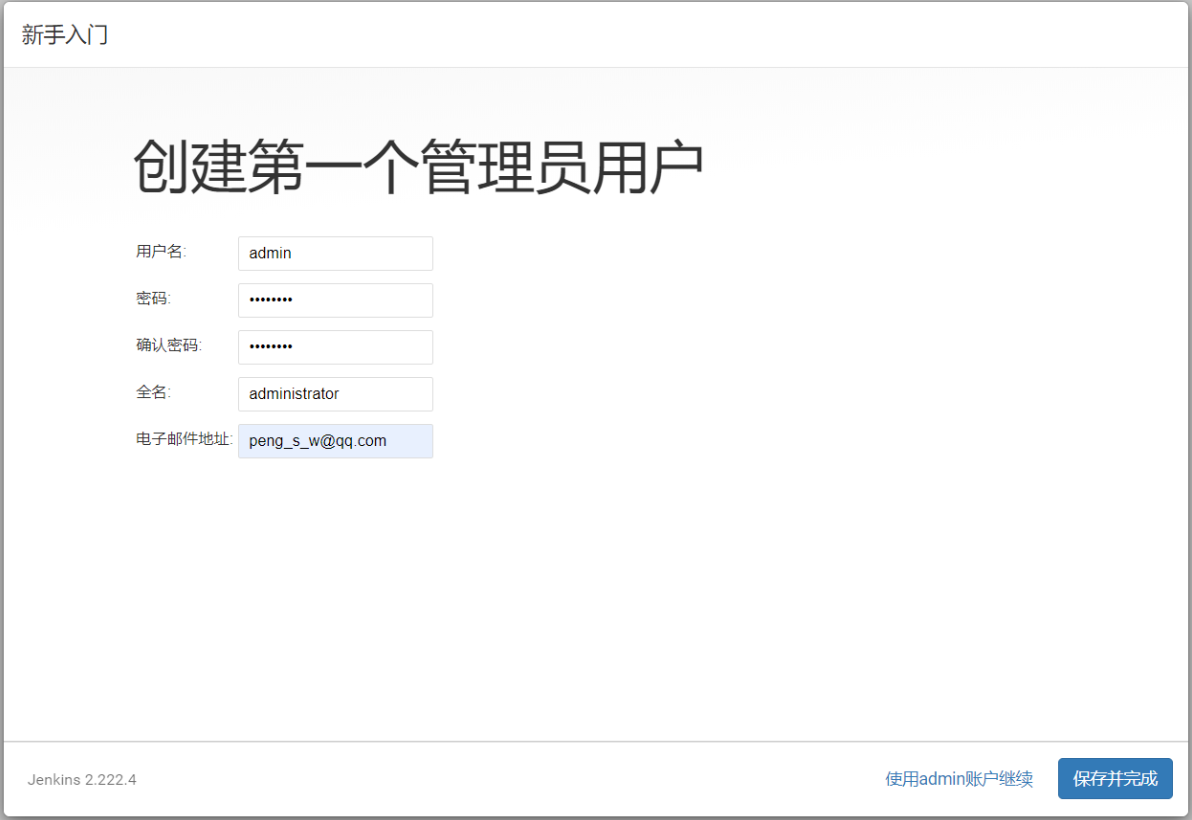Click the username field containing admin

coord(335,253)
